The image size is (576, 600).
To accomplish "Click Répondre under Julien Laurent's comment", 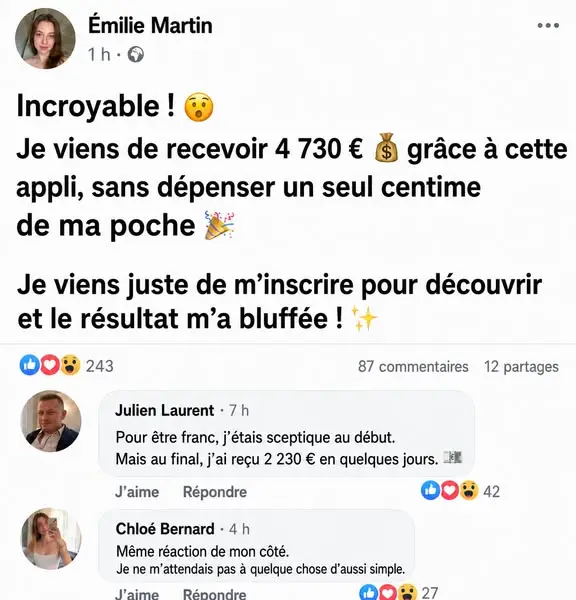I will pos(215,492).
